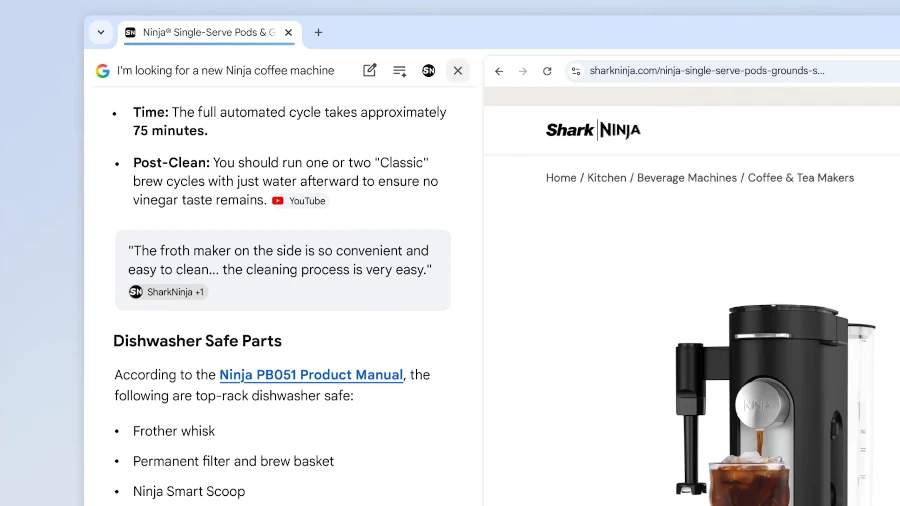Go back to previous page

[x=499, y=71]
